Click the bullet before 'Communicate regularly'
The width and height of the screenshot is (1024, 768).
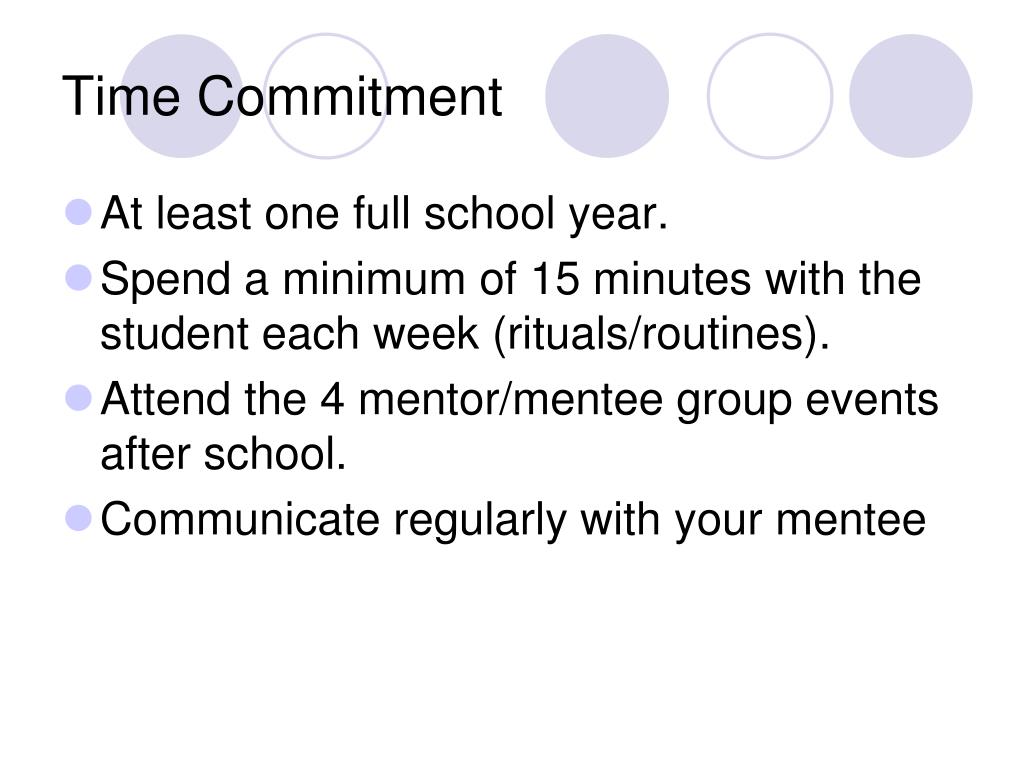click(79, 519)
